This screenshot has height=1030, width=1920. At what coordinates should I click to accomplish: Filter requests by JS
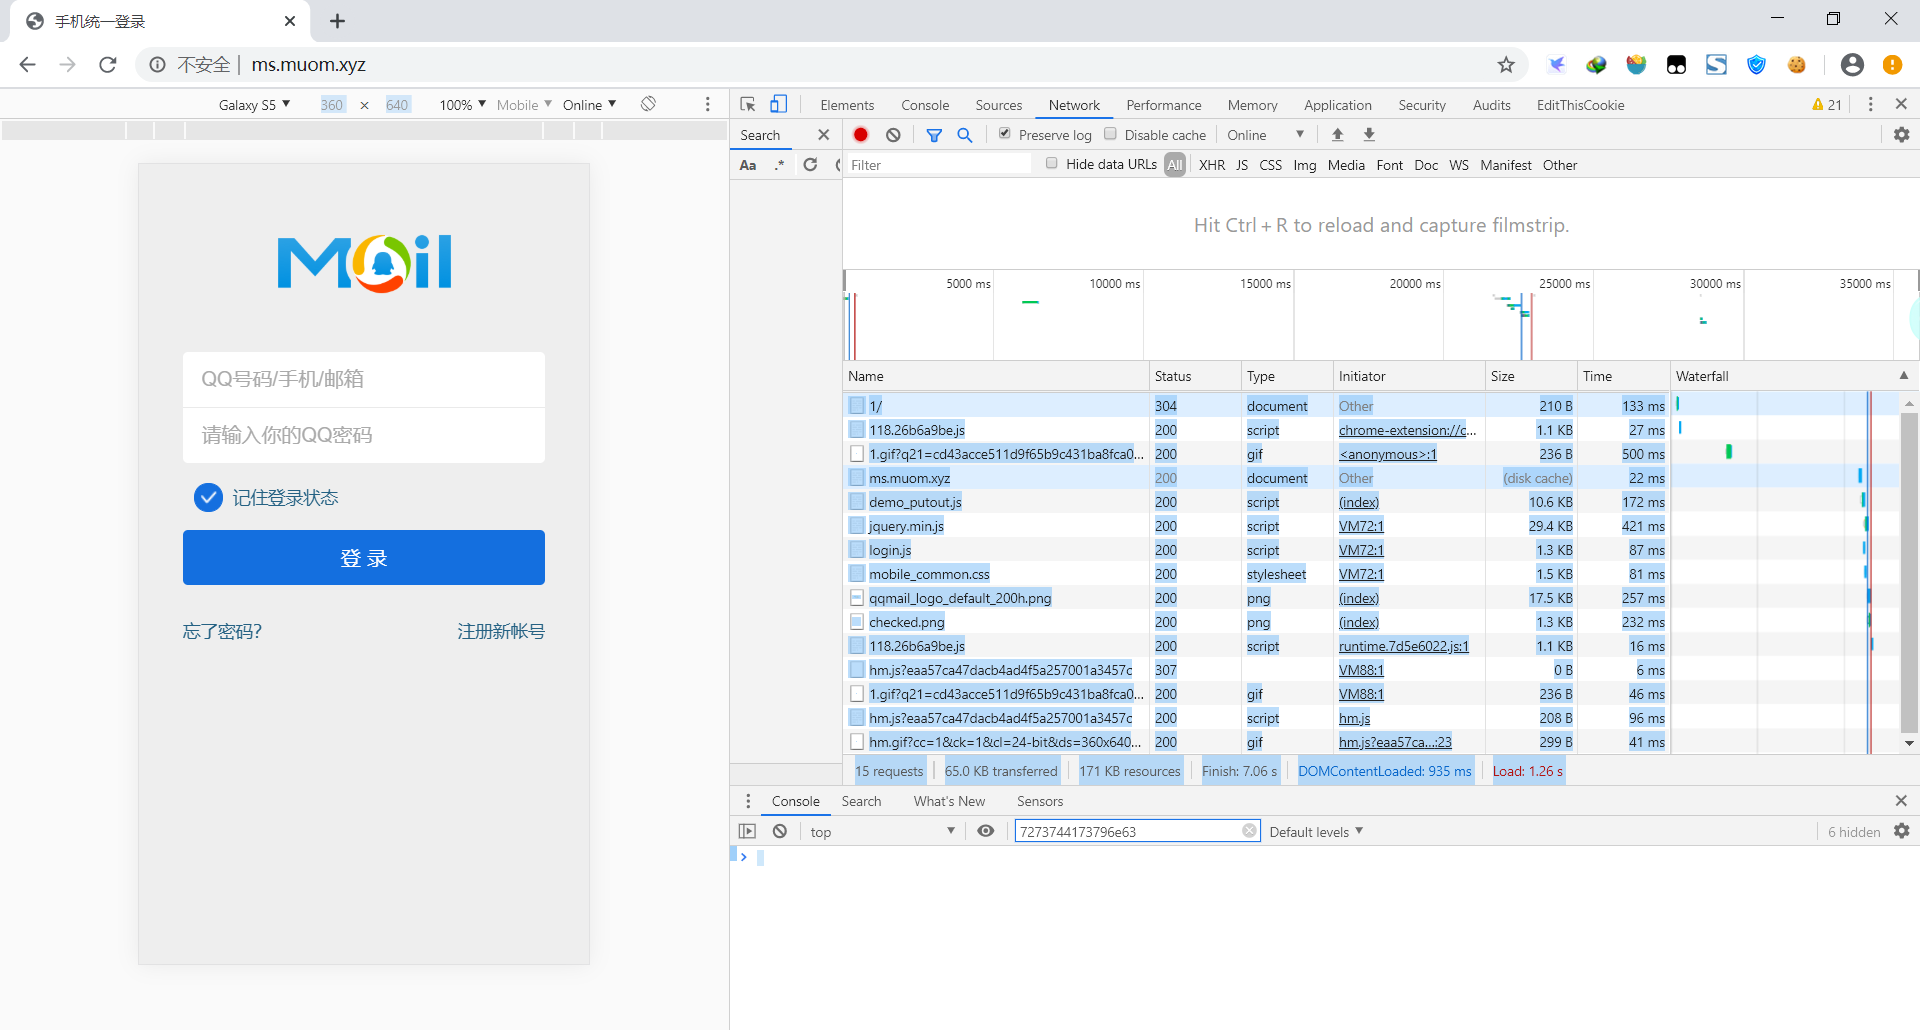click(1242, 165)
